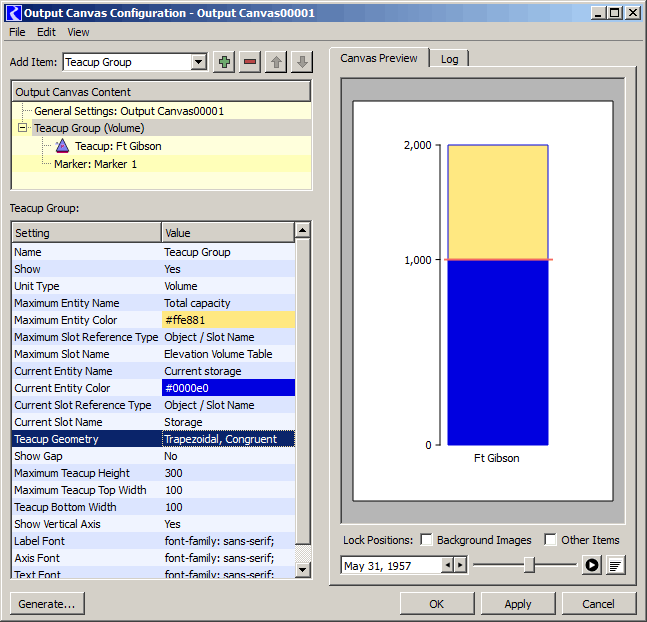Click the red minus remove item icon
The height and width of the screenshot is (622, 647).
[x=250, y=62]
